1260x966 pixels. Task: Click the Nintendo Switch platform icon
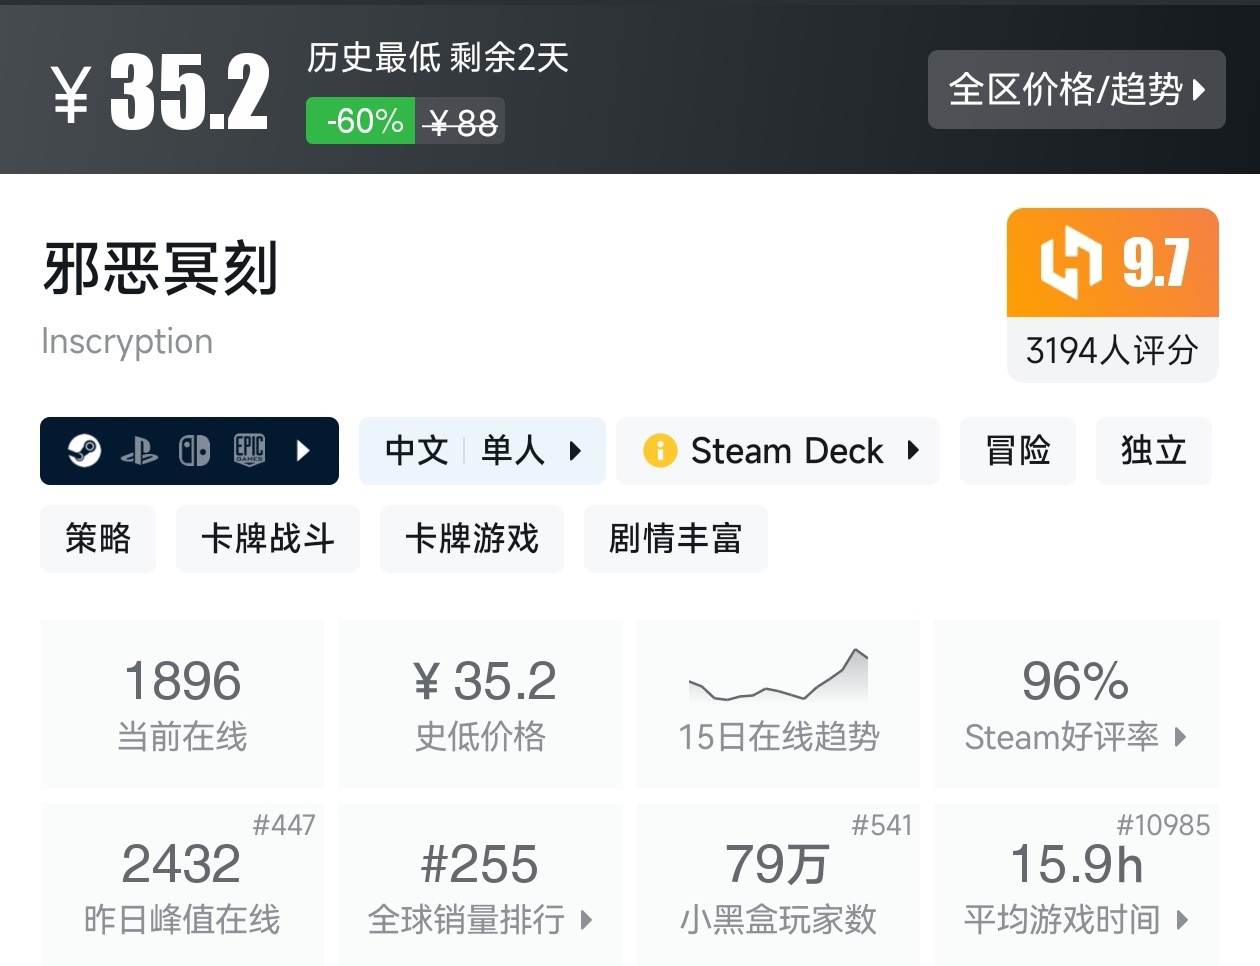[194, 451]
